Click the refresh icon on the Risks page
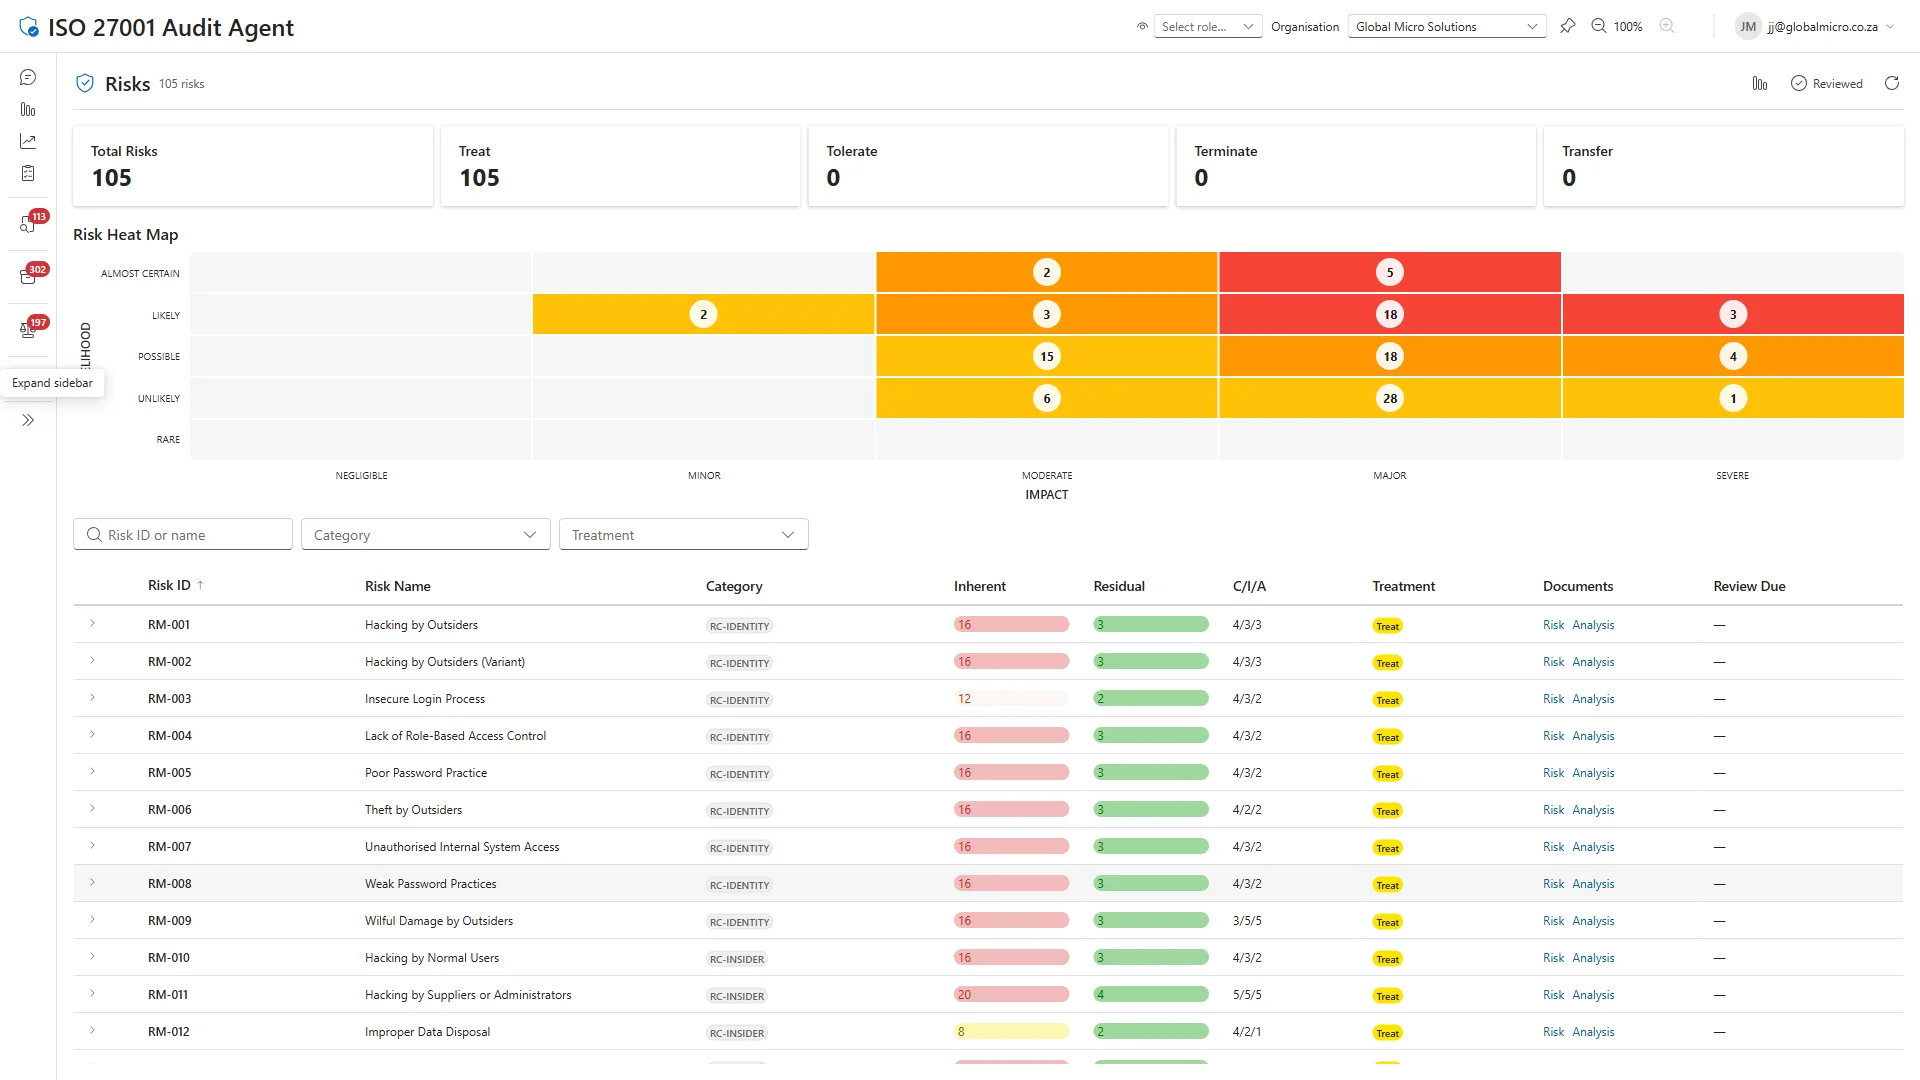The height and width of the screenshot is (1080, 1920). pyautogui.click(x=1892, y=83)
